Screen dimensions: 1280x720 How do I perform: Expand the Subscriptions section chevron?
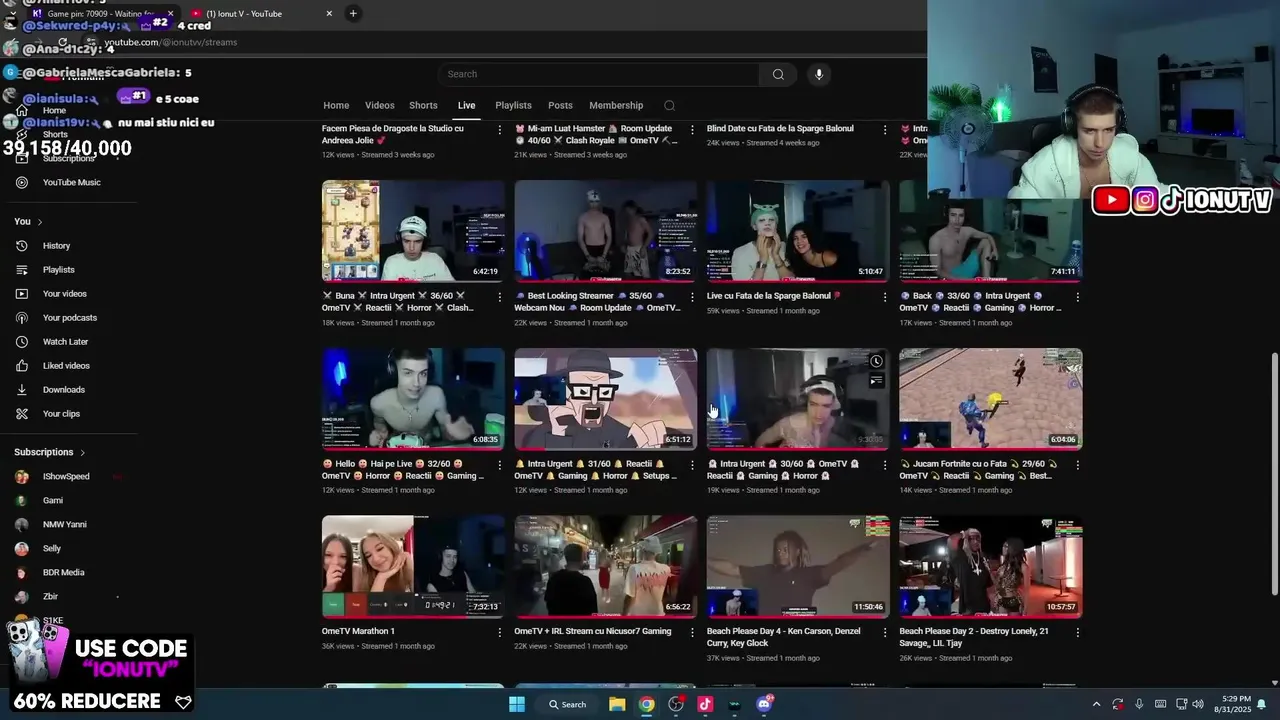pyautogui.click(x=82, y=452)
